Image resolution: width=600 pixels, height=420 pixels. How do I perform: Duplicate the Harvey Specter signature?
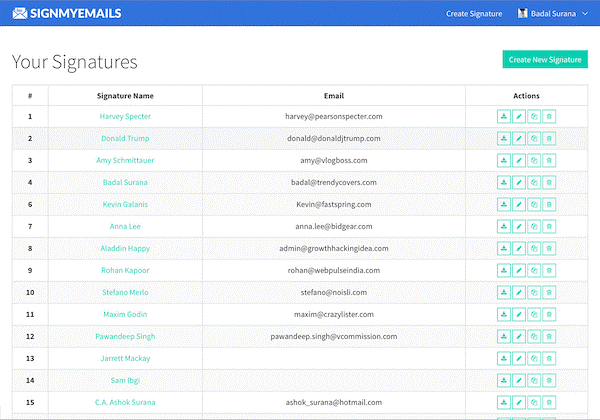coord(534,117)
